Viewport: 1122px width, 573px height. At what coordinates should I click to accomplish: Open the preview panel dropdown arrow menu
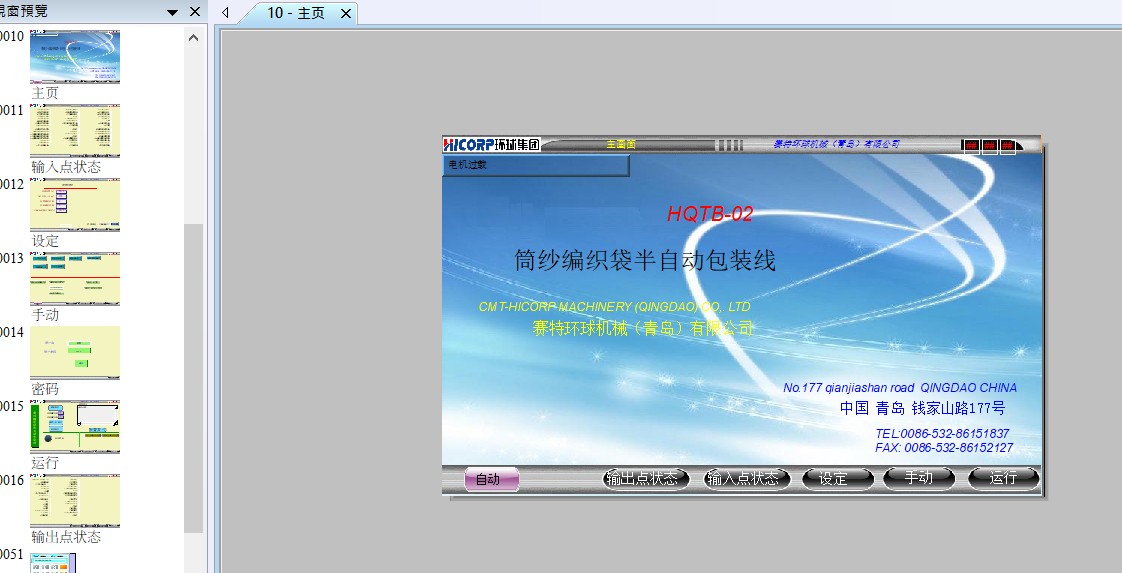[x=172, y=13]
